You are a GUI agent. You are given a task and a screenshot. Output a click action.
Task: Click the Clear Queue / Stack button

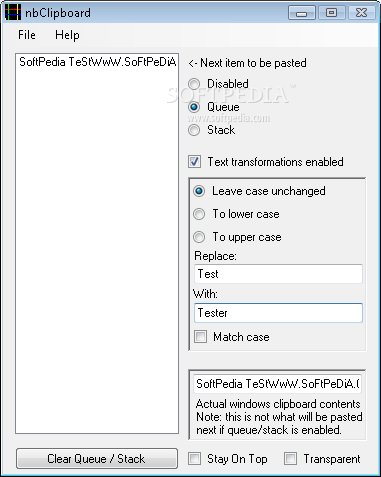tap(97, 459)
